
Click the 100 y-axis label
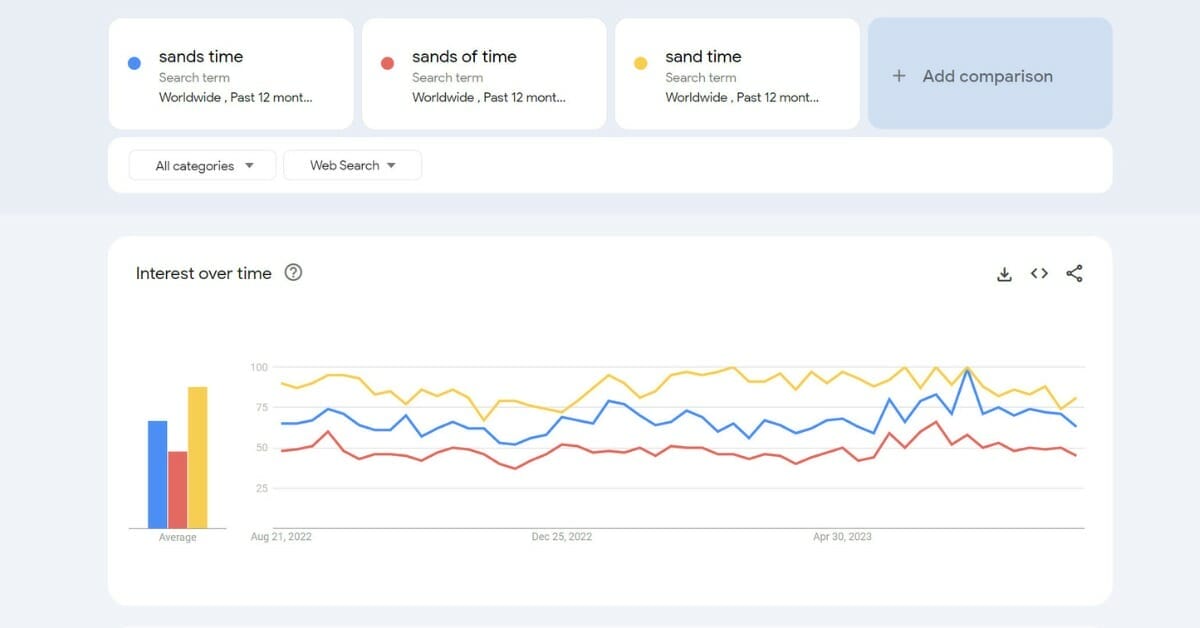[x=259, y=367]
